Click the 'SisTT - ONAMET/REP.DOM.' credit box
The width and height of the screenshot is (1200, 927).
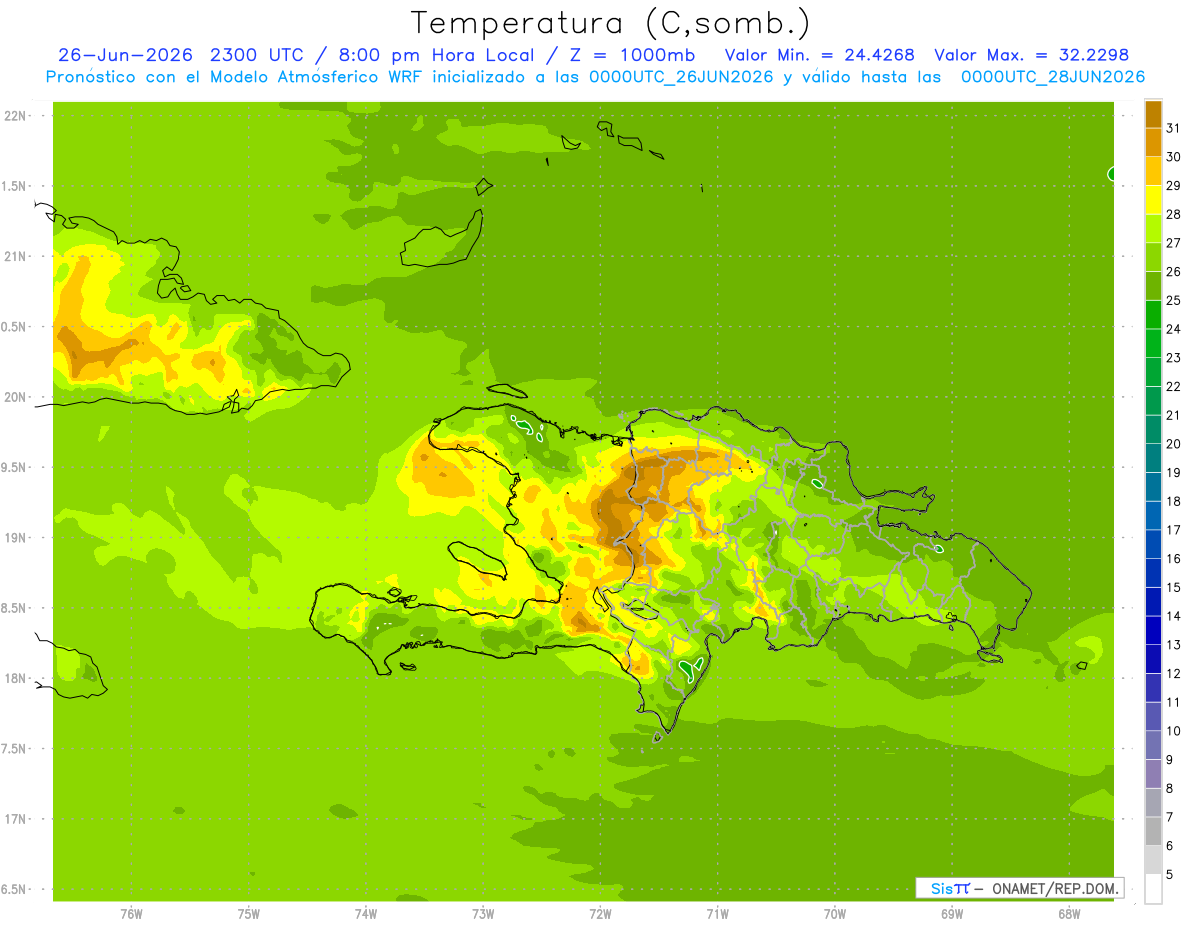point(1020,888)
